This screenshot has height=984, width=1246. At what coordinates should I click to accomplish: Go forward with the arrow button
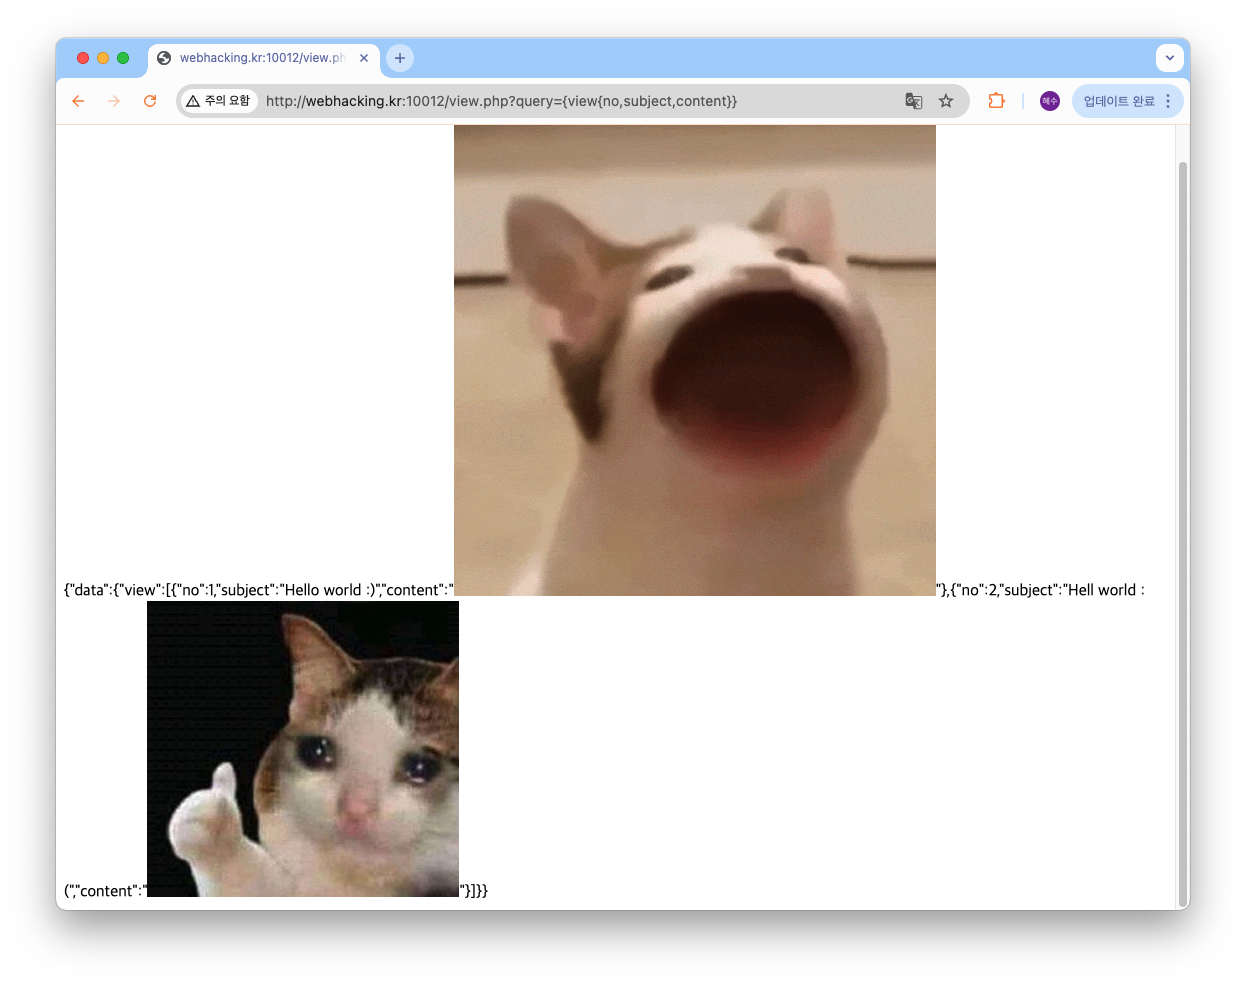114,101
